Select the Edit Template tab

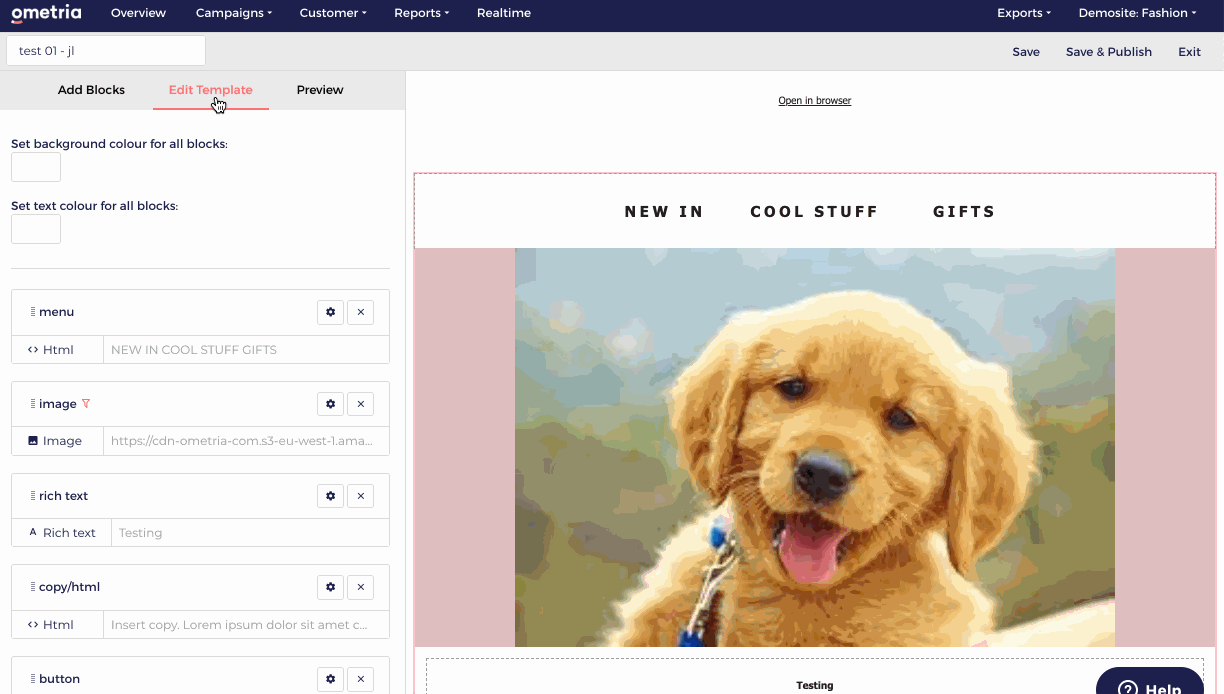pyautogui.click(x=210, y=90)
